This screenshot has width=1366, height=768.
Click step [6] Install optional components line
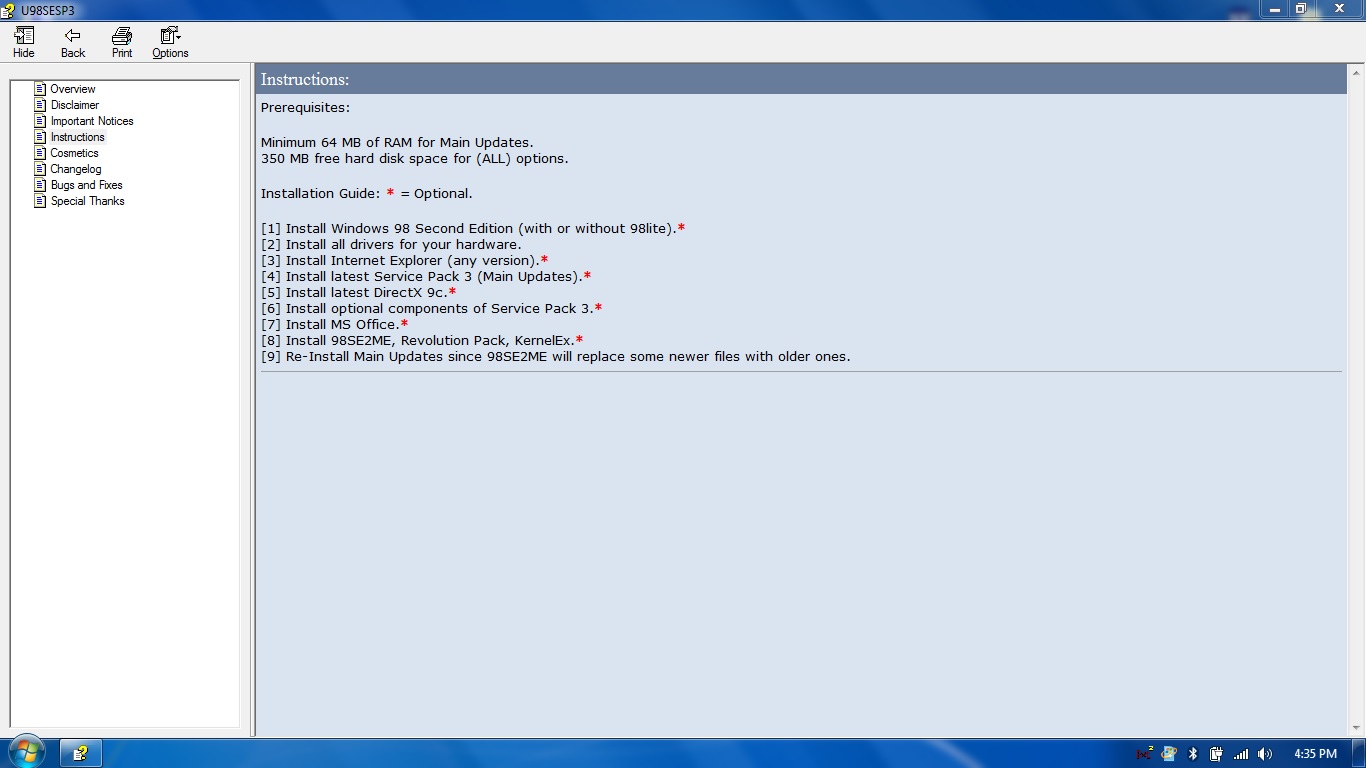(x=431, y=309)
